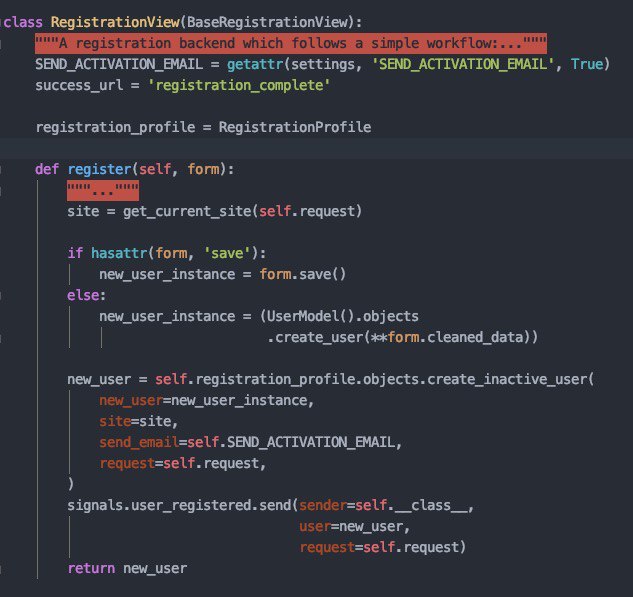Click RegistrationProfile class reference
The image size is (633, 597).
coord(295,127)
